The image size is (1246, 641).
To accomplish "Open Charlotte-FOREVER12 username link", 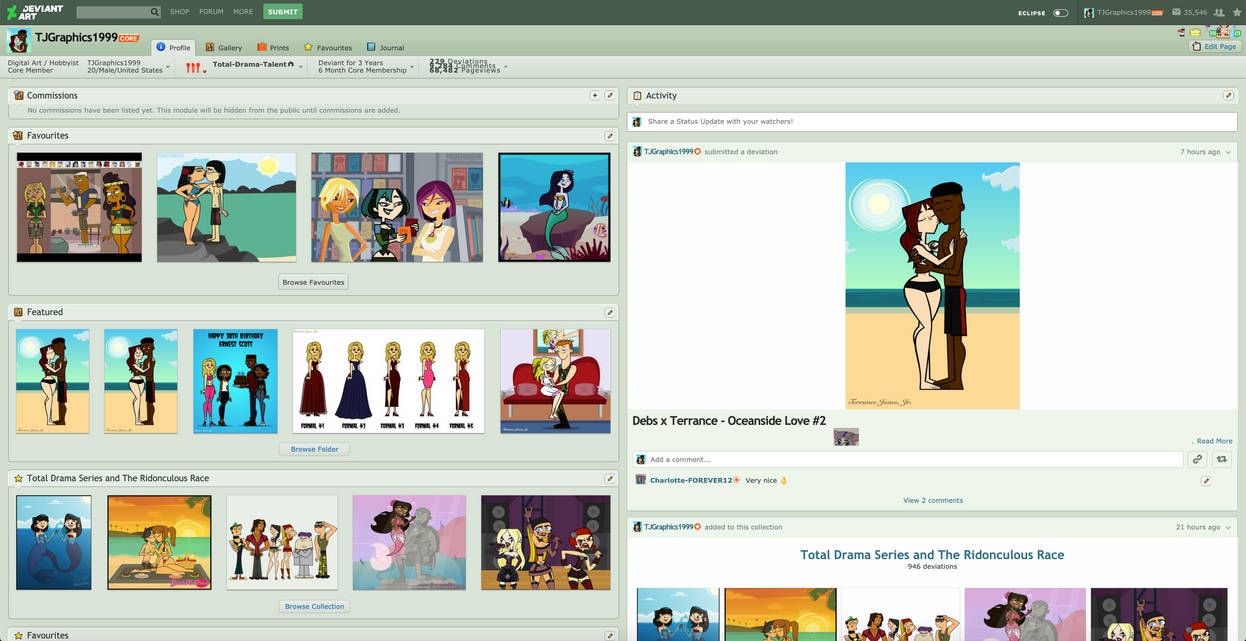I will (691, 480).
